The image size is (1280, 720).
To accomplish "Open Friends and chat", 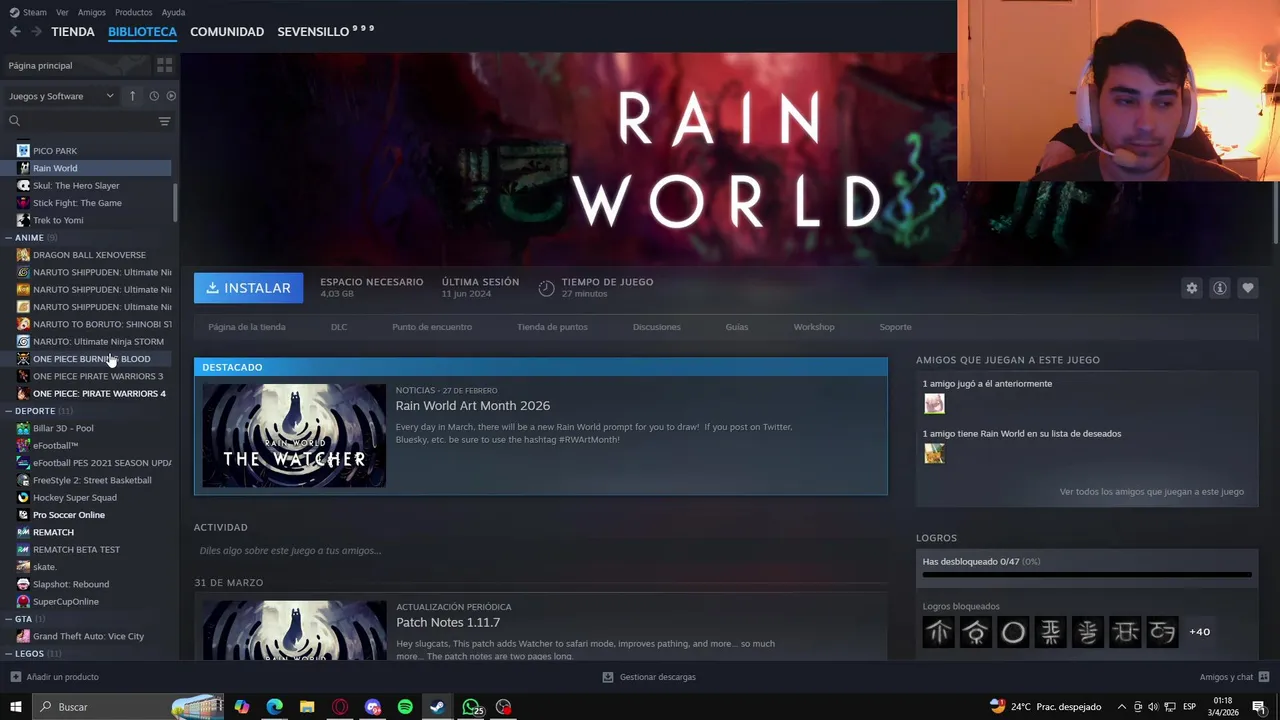I will point(1233,677).
